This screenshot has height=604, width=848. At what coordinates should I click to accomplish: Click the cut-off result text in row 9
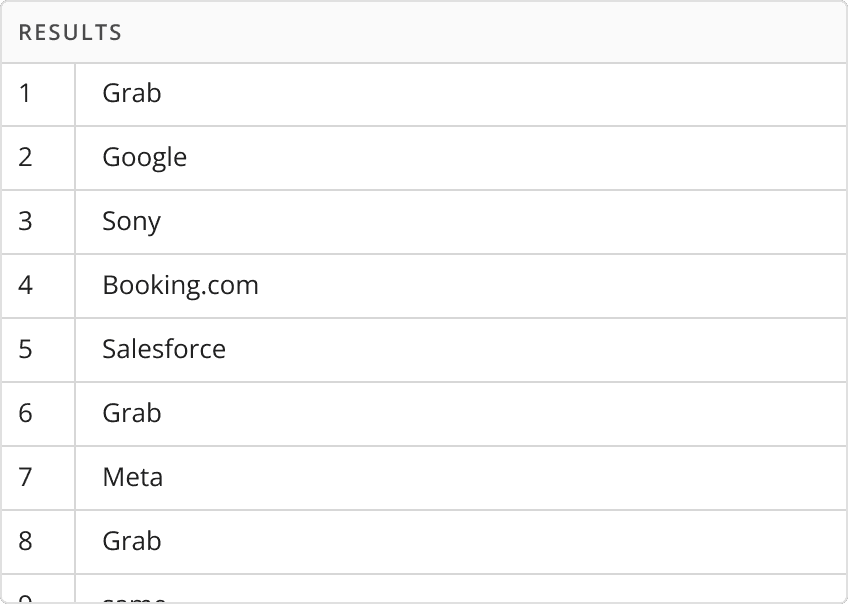click(134, 598)
